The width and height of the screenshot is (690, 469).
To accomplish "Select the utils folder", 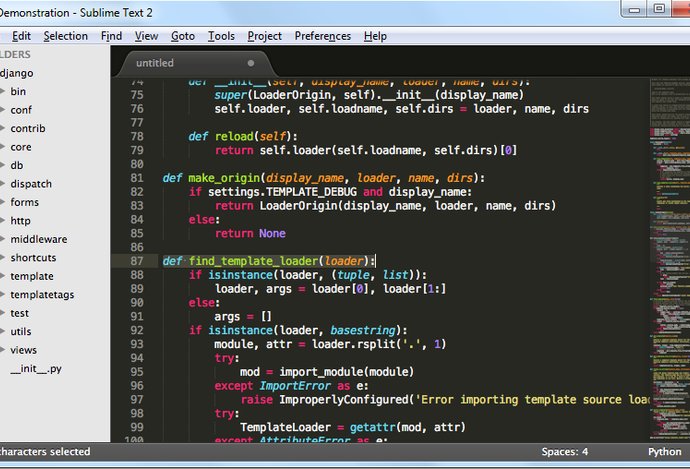I will click(x=21, y=332).
